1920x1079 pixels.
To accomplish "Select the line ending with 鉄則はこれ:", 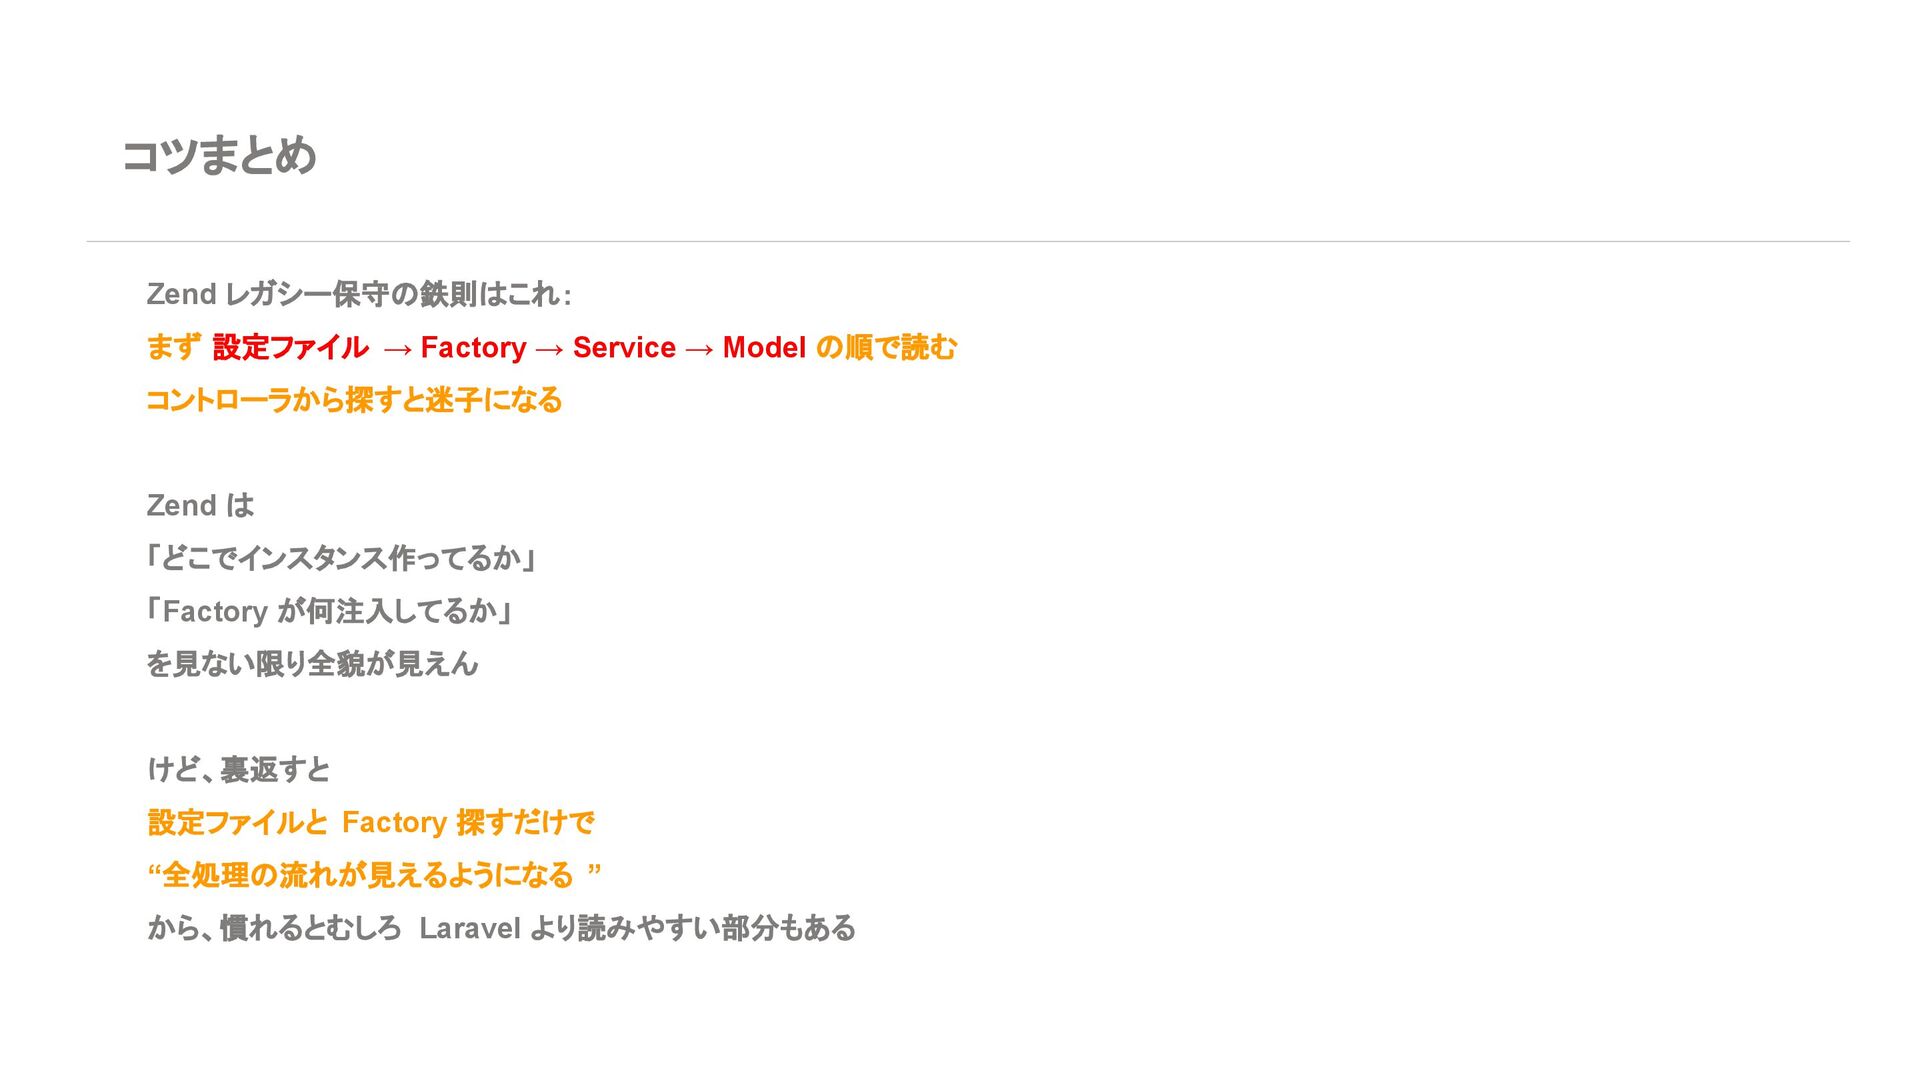I will point(359,294).
